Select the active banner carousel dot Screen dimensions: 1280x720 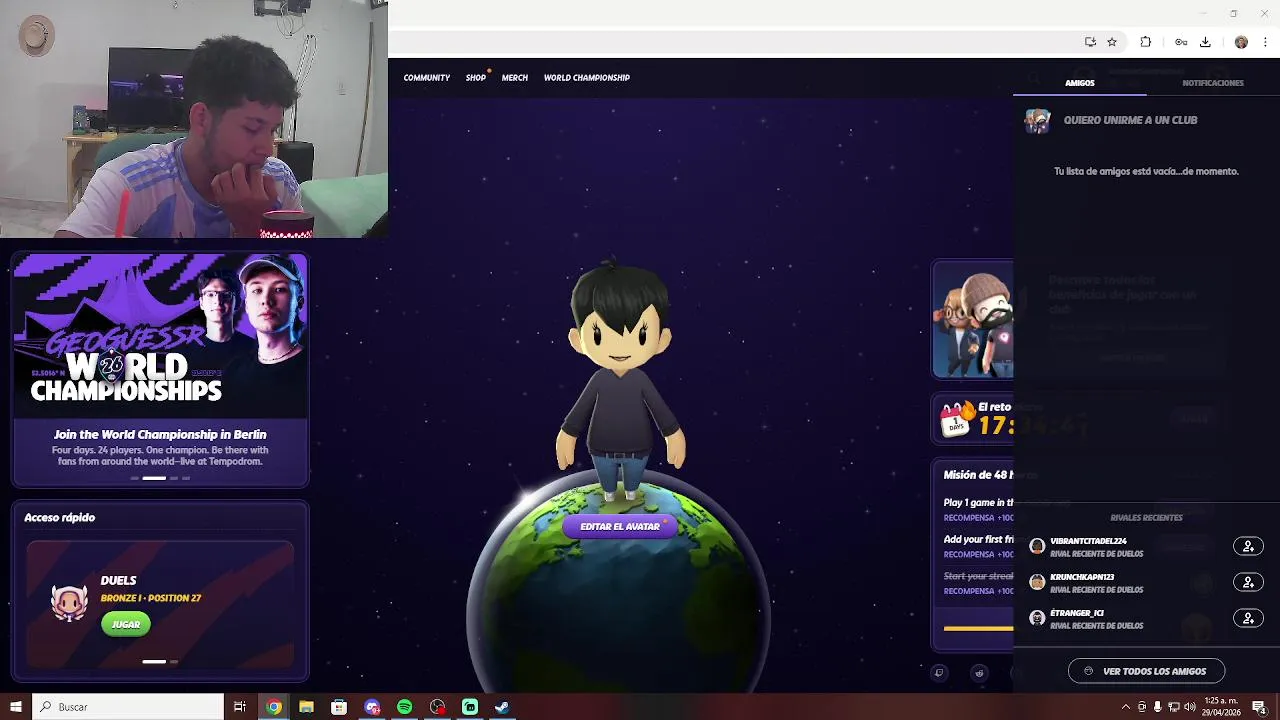[x=154, y=478]
